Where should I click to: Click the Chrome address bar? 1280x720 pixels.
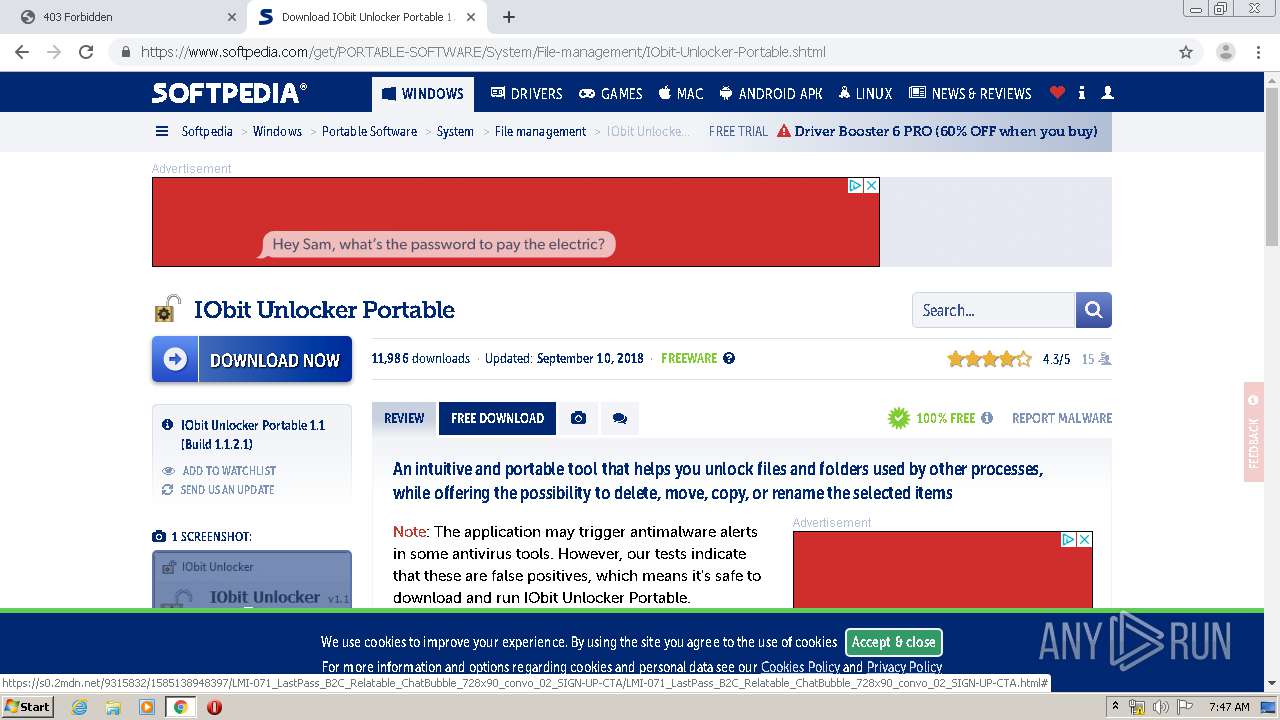point(640,52)
